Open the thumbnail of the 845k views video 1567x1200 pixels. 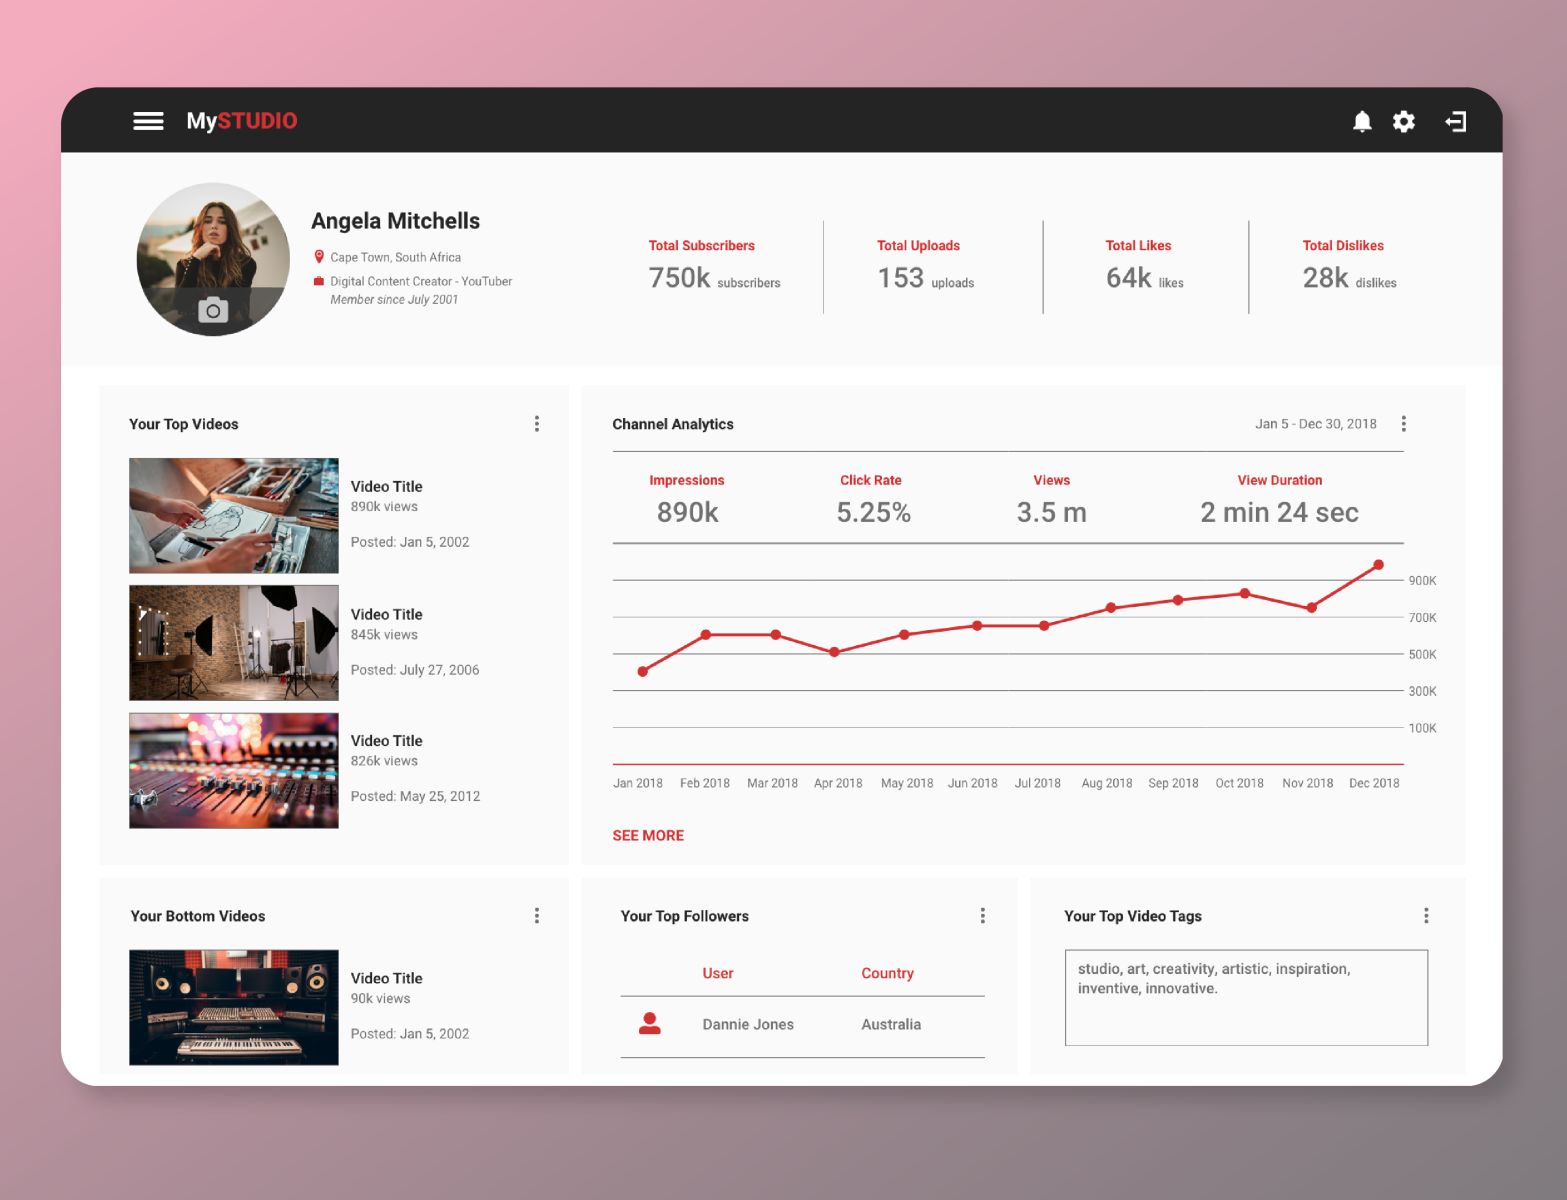tap(233, 643)
